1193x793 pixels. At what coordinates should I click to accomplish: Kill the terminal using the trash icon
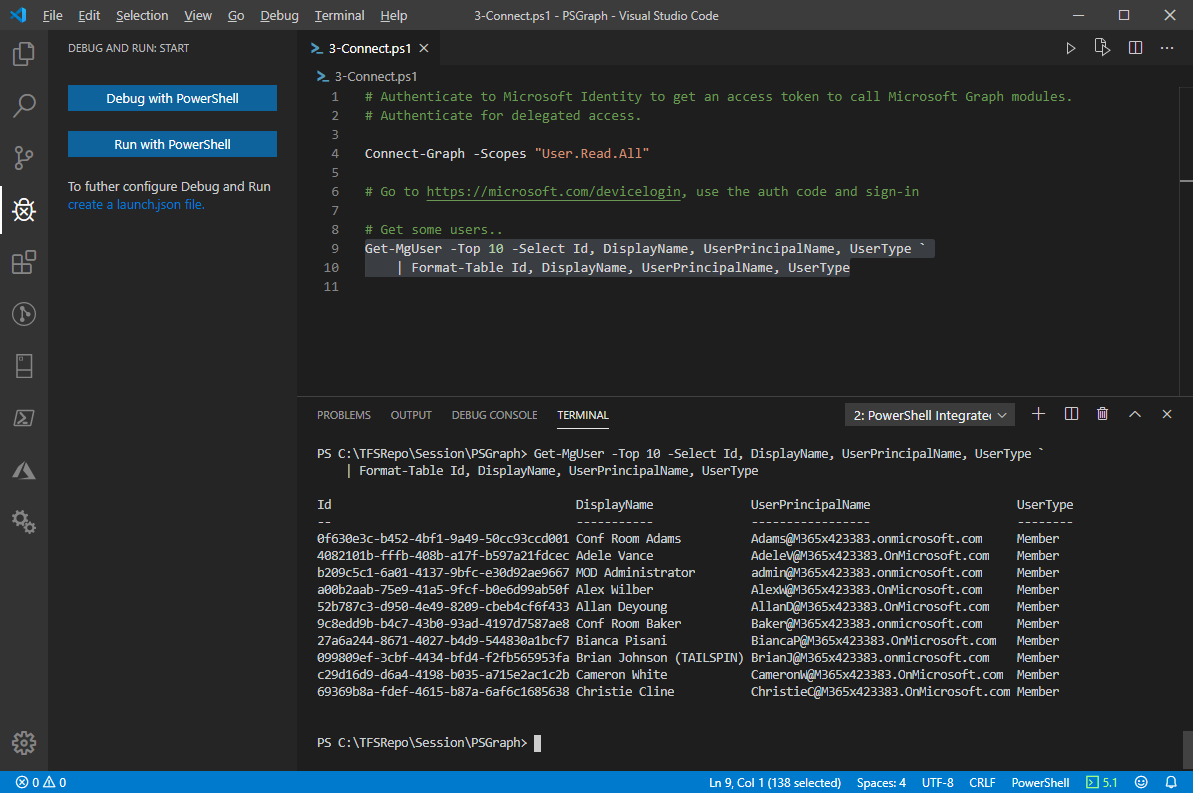1102,413
